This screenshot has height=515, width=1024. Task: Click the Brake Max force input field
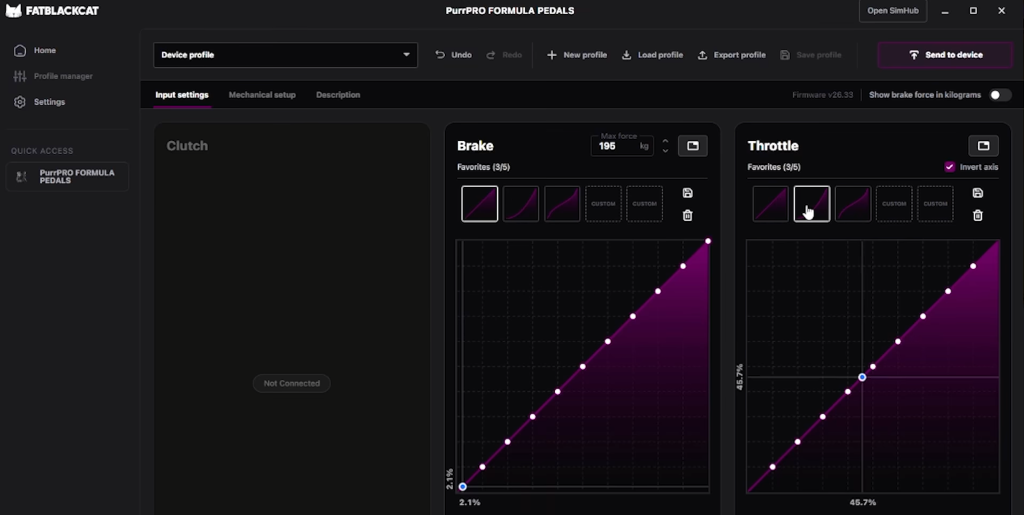pos(621,146)
